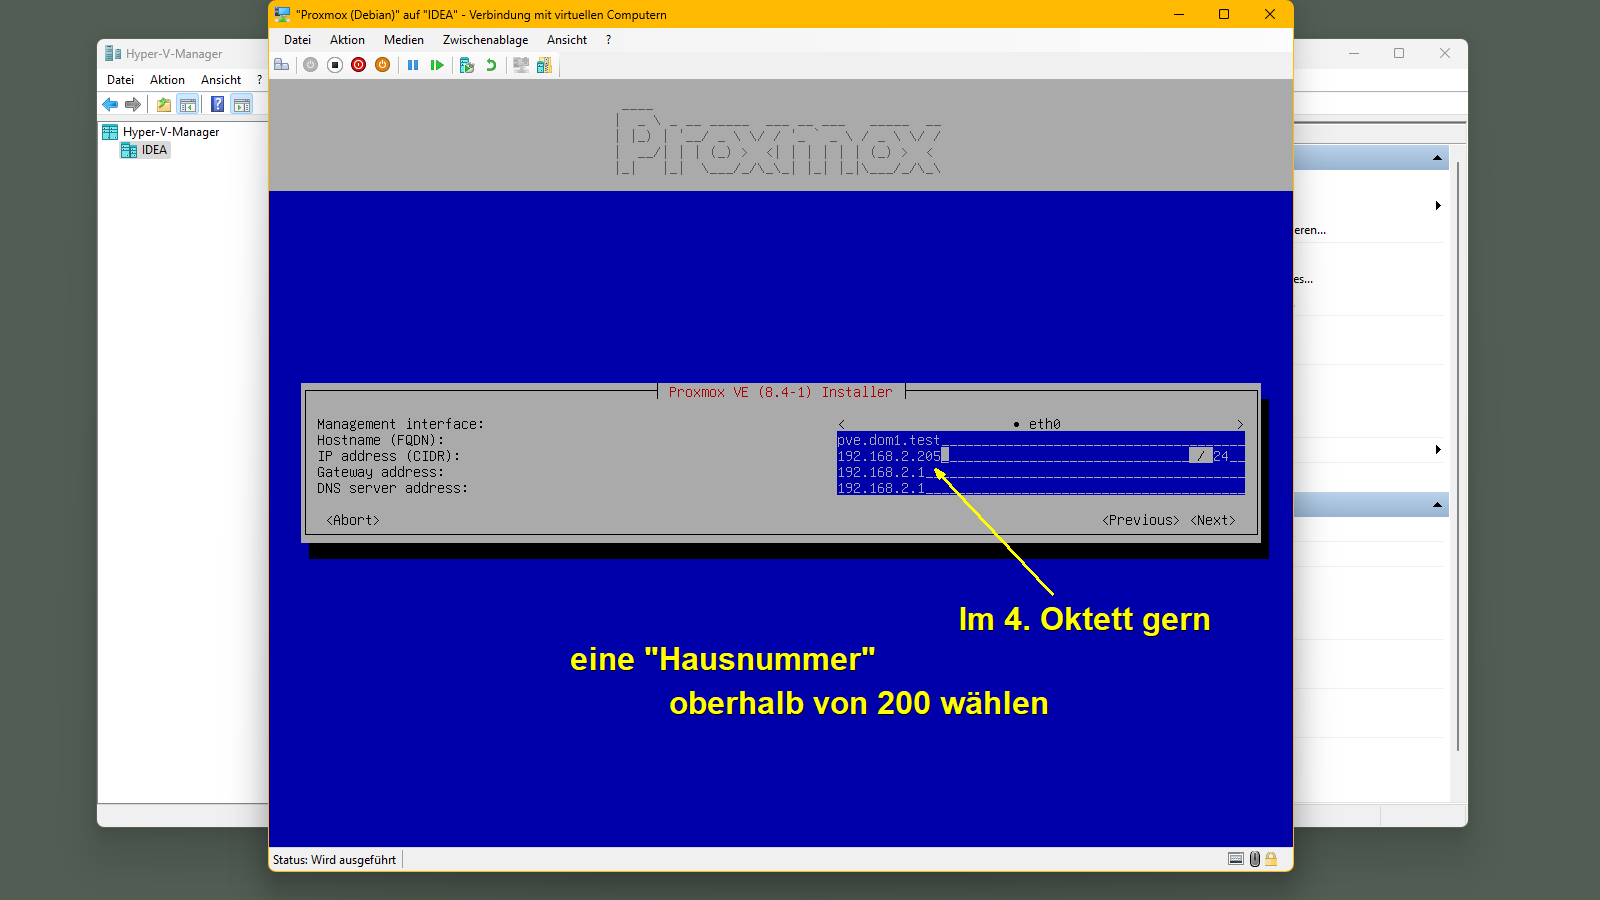The height and width of the screenshot is (900, 1600).
Task: Select IDEA server in the tree
Action: coord(153,150)
